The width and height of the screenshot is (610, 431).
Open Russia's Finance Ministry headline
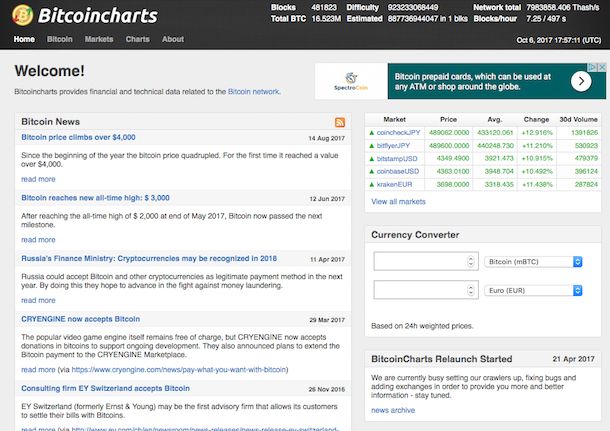pyautogui.click(x=149, y=259)
